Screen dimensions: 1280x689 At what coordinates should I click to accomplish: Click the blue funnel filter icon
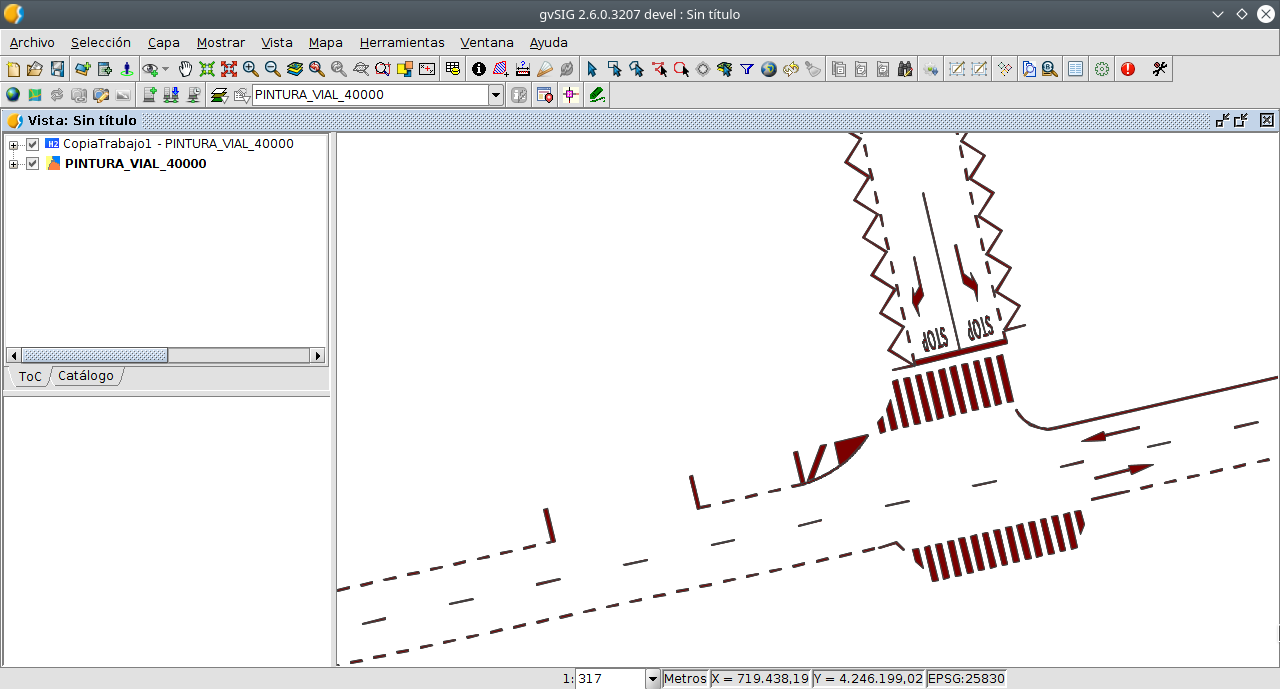747,69
